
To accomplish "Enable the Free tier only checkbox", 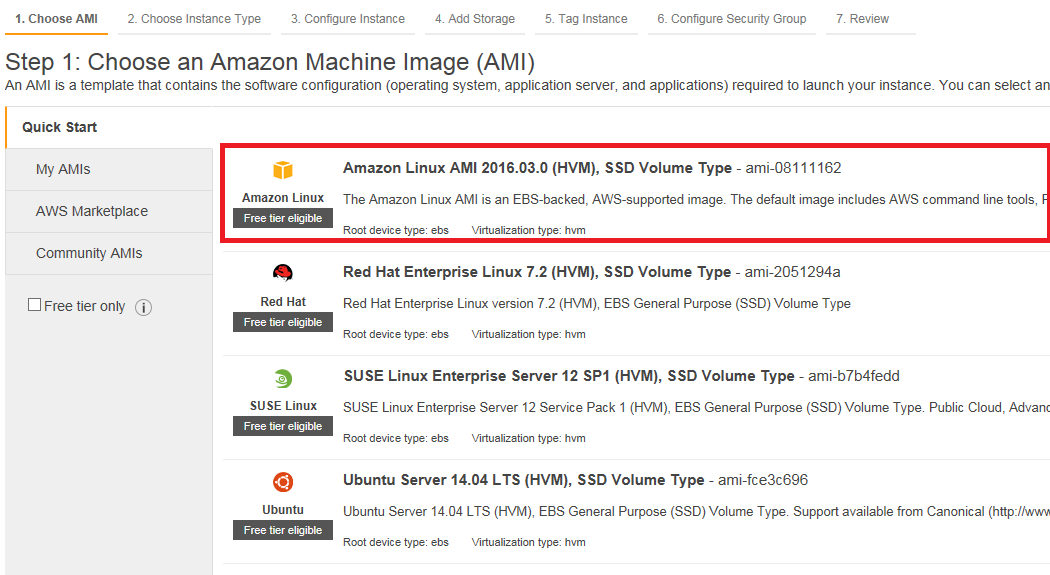I will point(34,305).
